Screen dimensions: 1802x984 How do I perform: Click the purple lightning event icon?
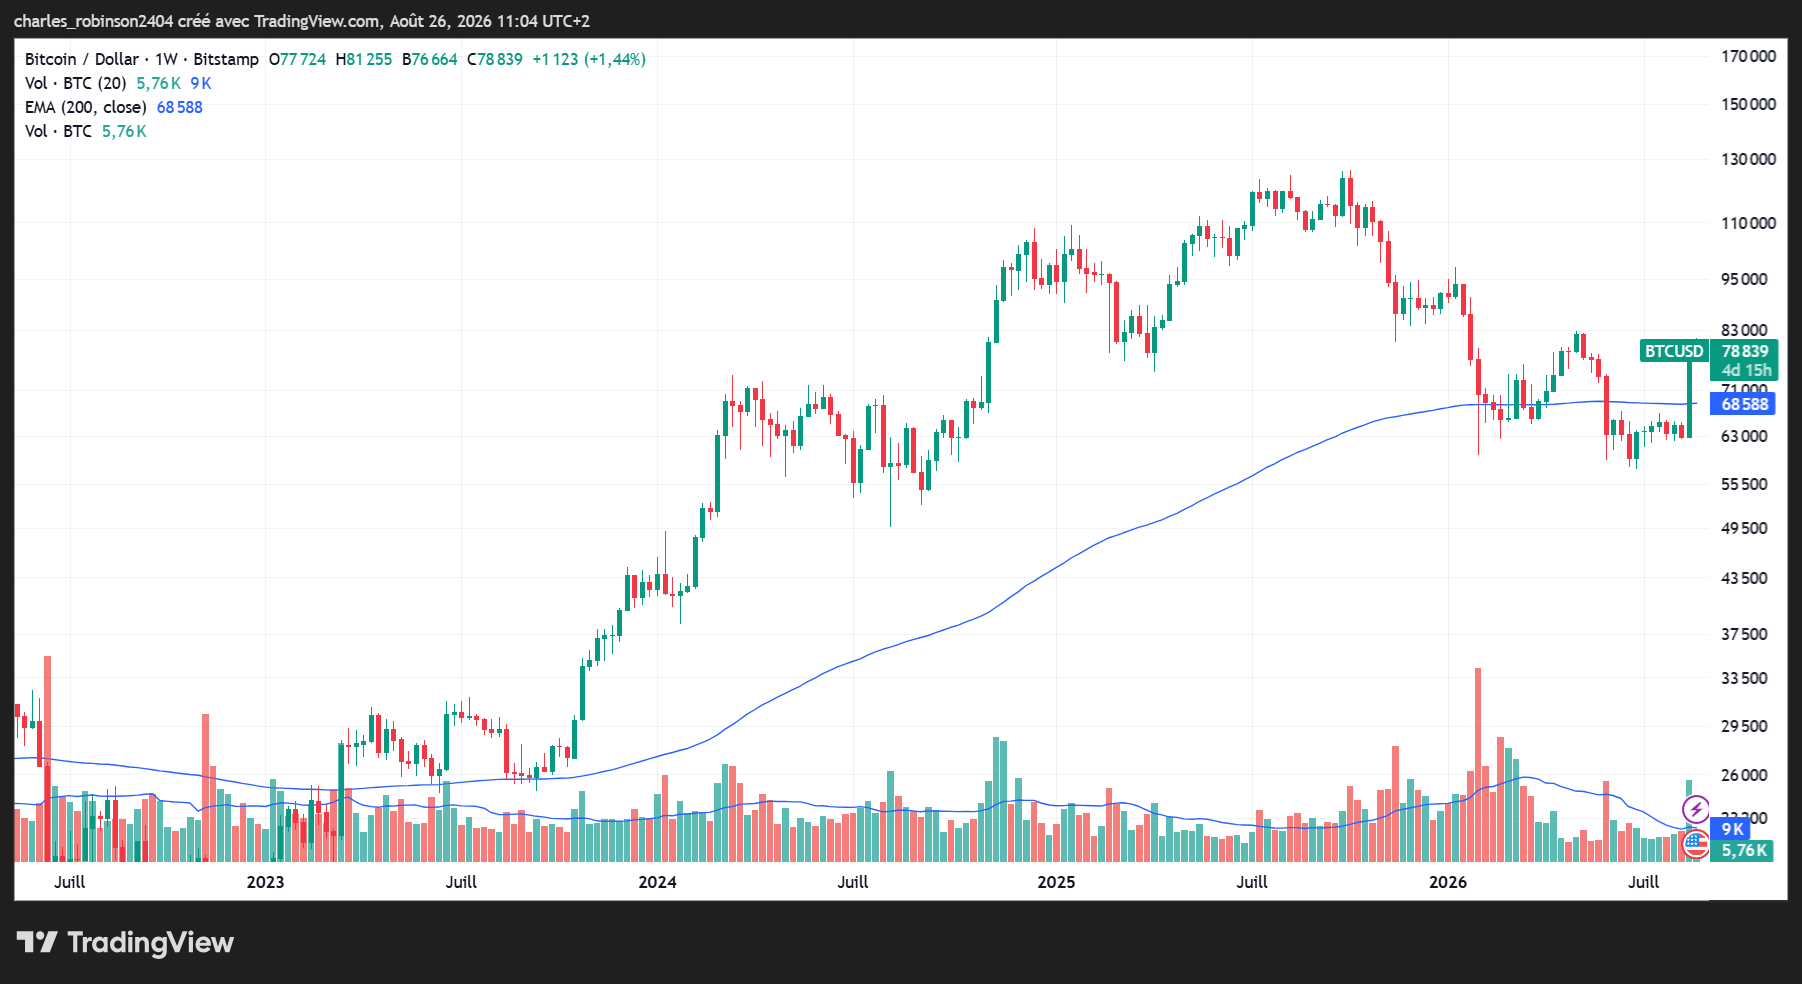(1696, 809)
